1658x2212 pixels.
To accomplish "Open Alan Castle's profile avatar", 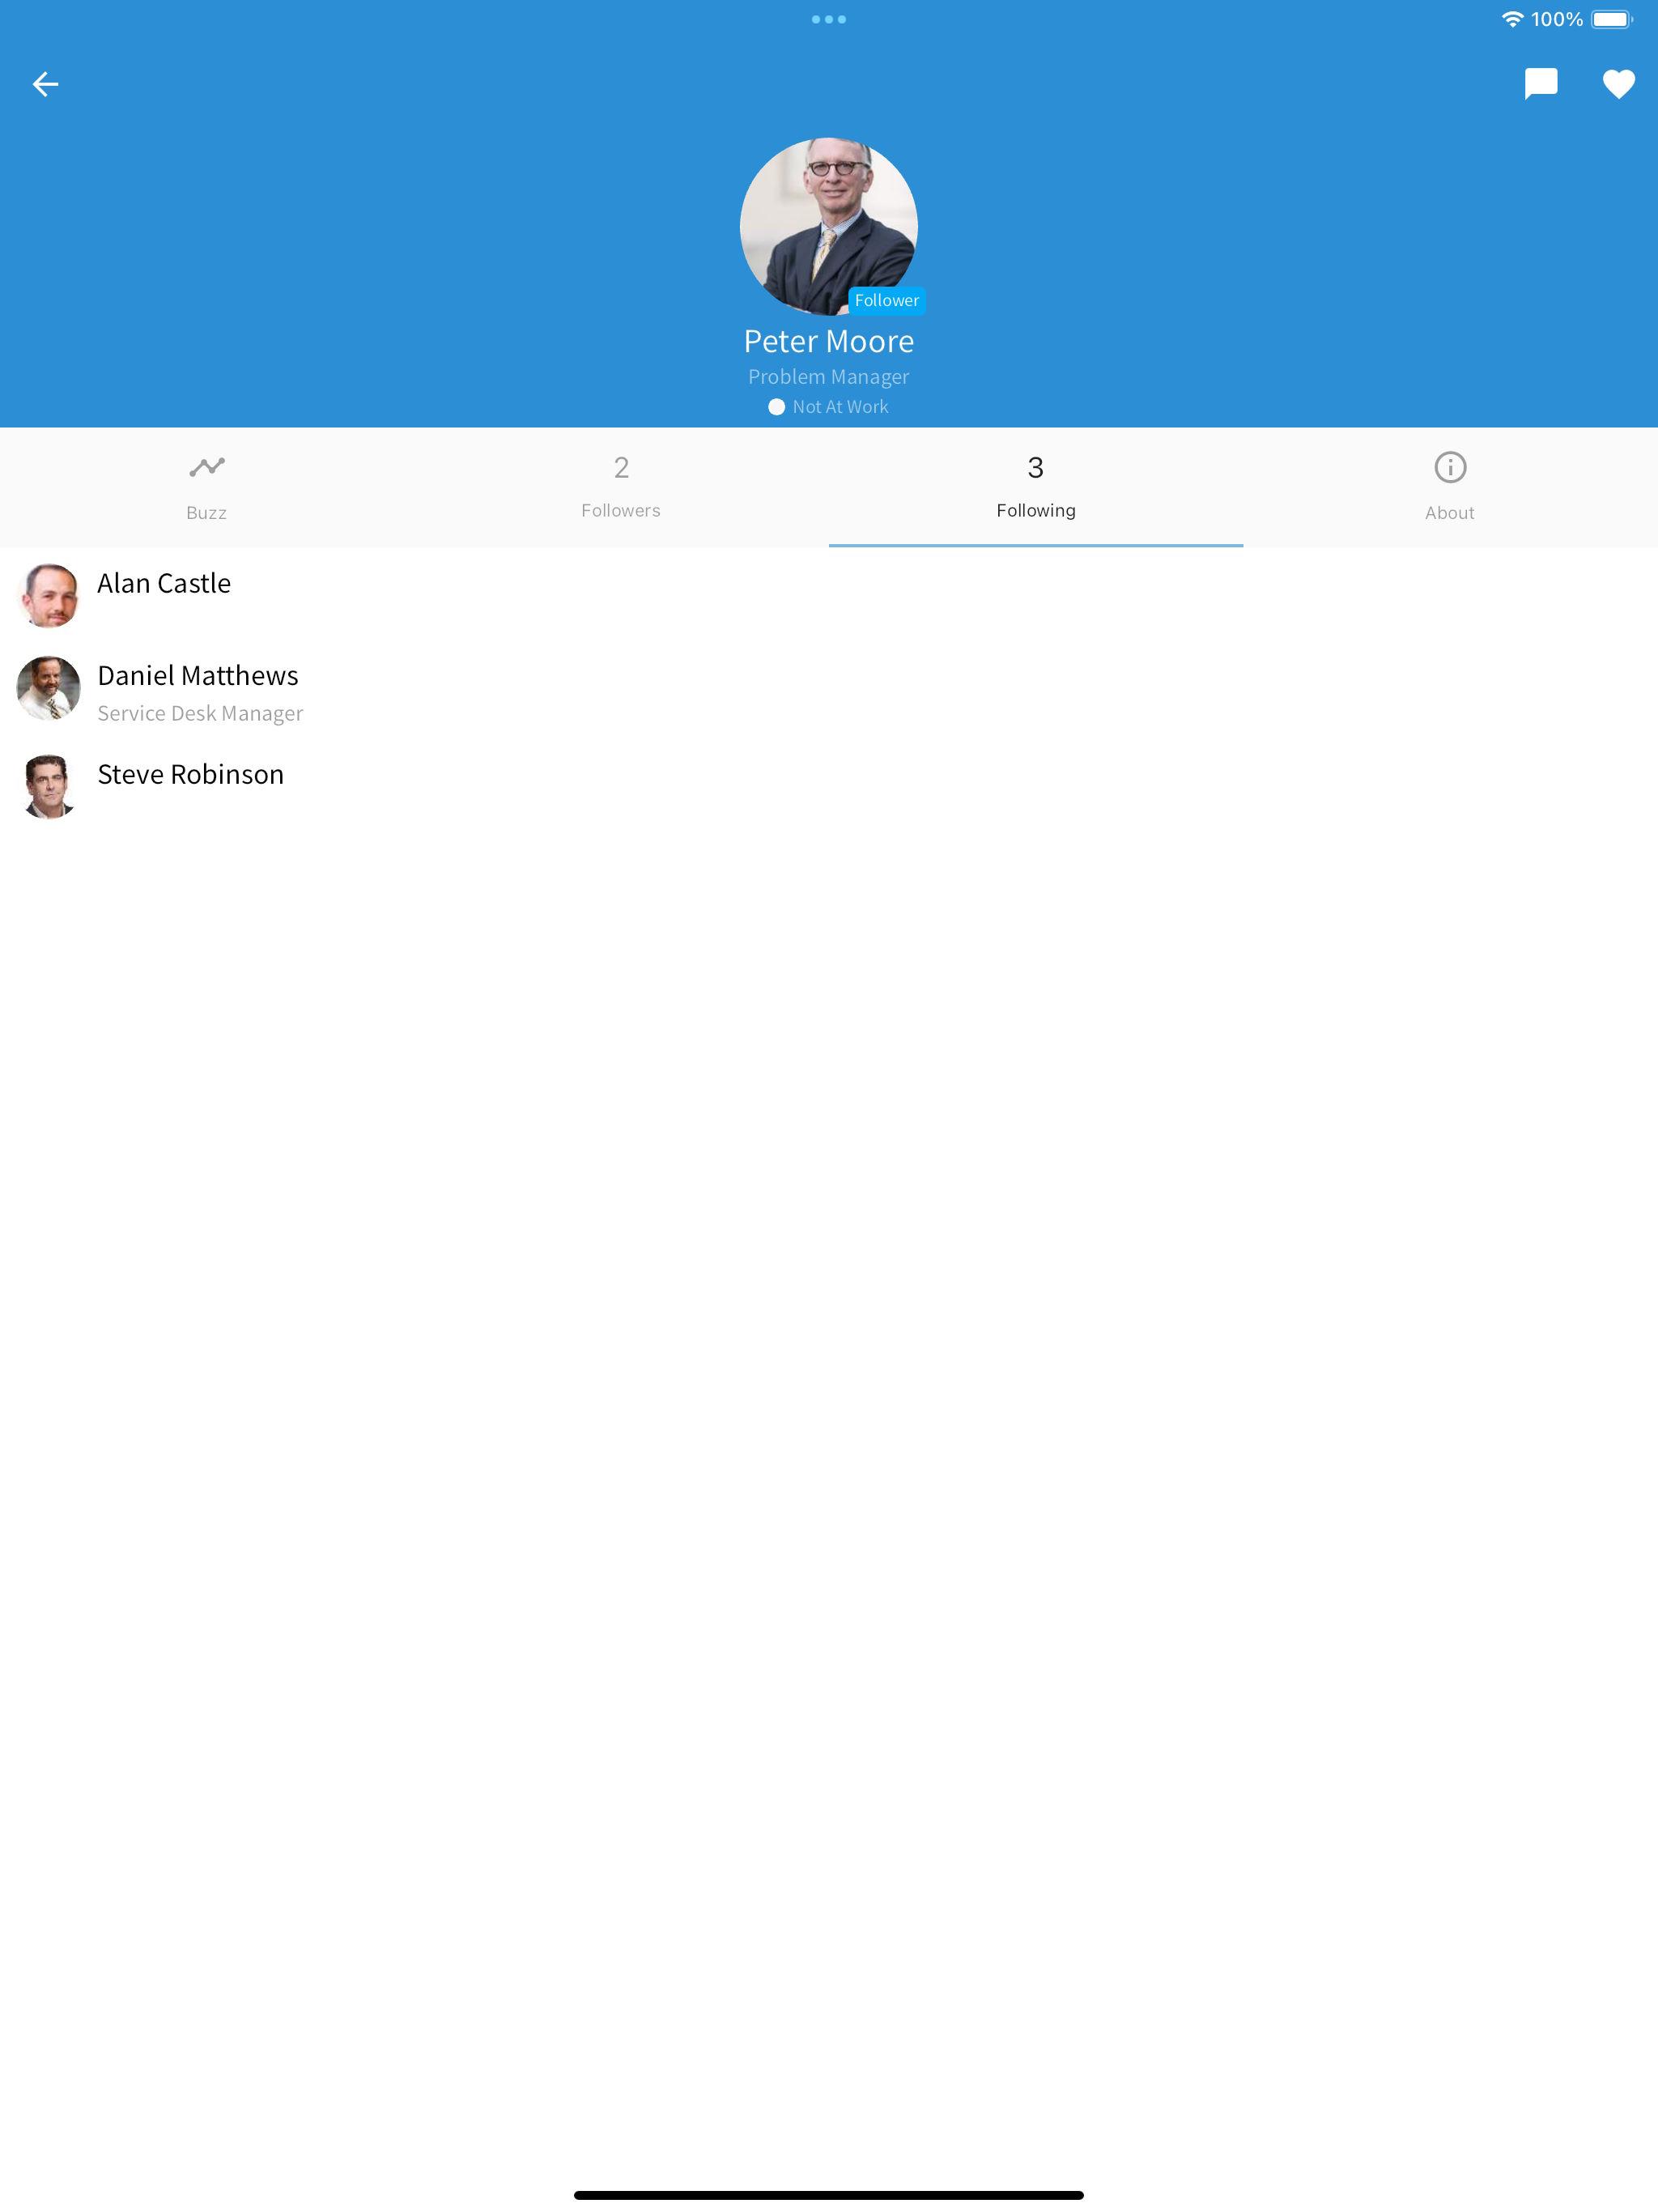I will pyautogui.click(x=48, y=596).
